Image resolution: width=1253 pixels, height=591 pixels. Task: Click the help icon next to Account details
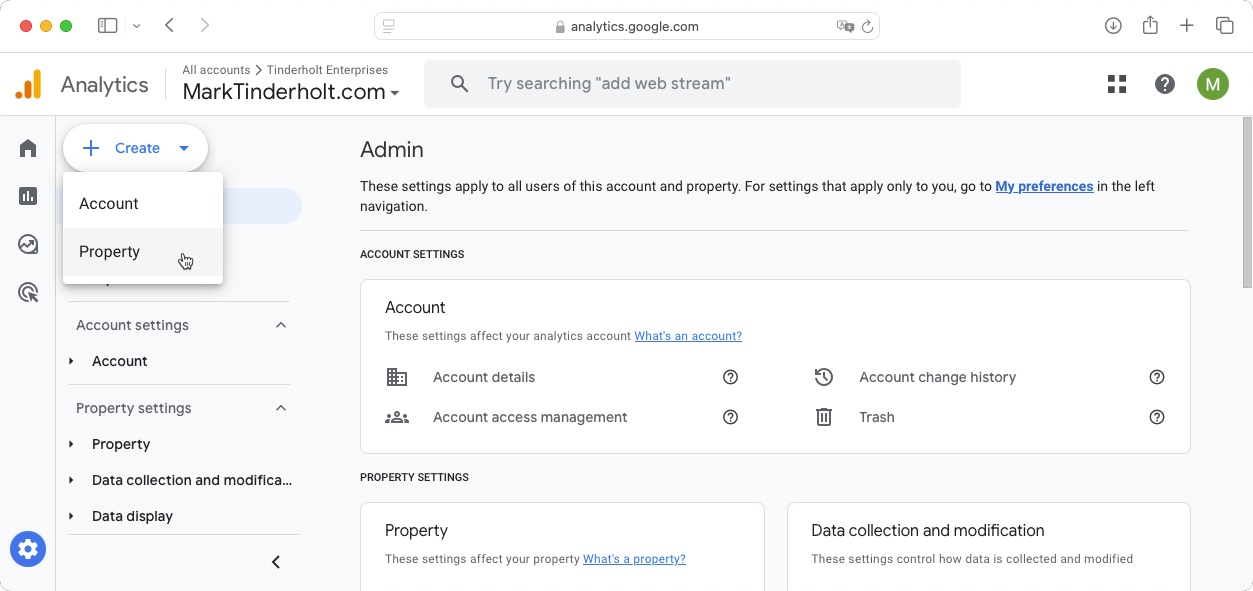pyautogui.click(x=730, y=377)
